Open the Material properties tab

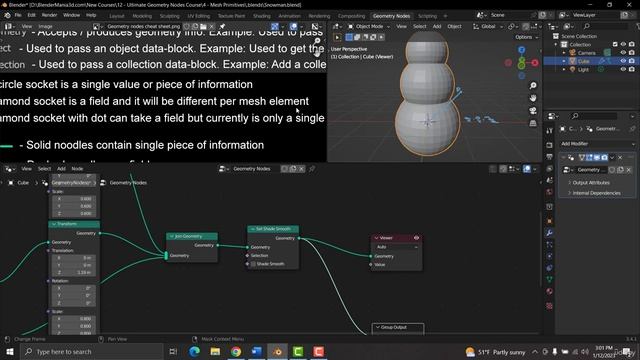click(549, 291)
